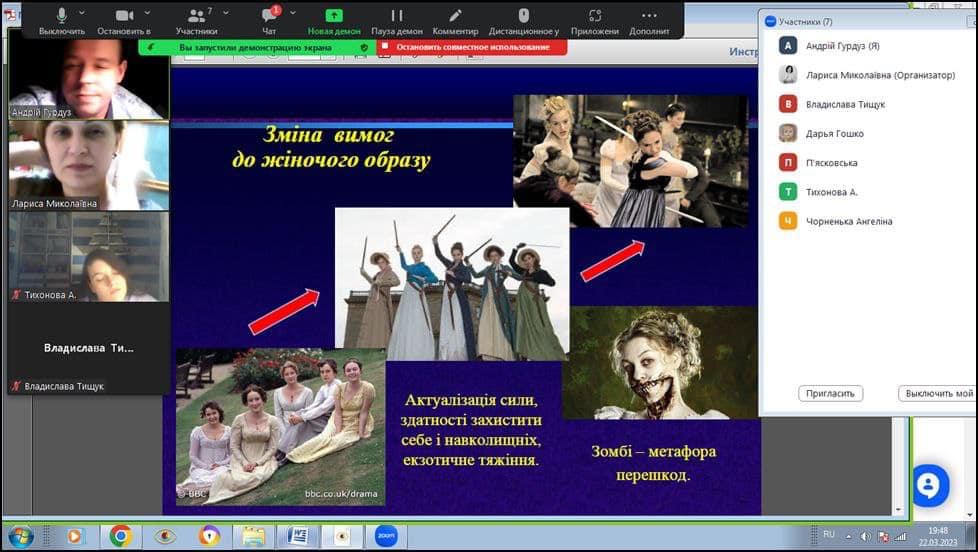
Task: Click slide title Зміна вимог до жіночого образу
Action: coord(330,147)
